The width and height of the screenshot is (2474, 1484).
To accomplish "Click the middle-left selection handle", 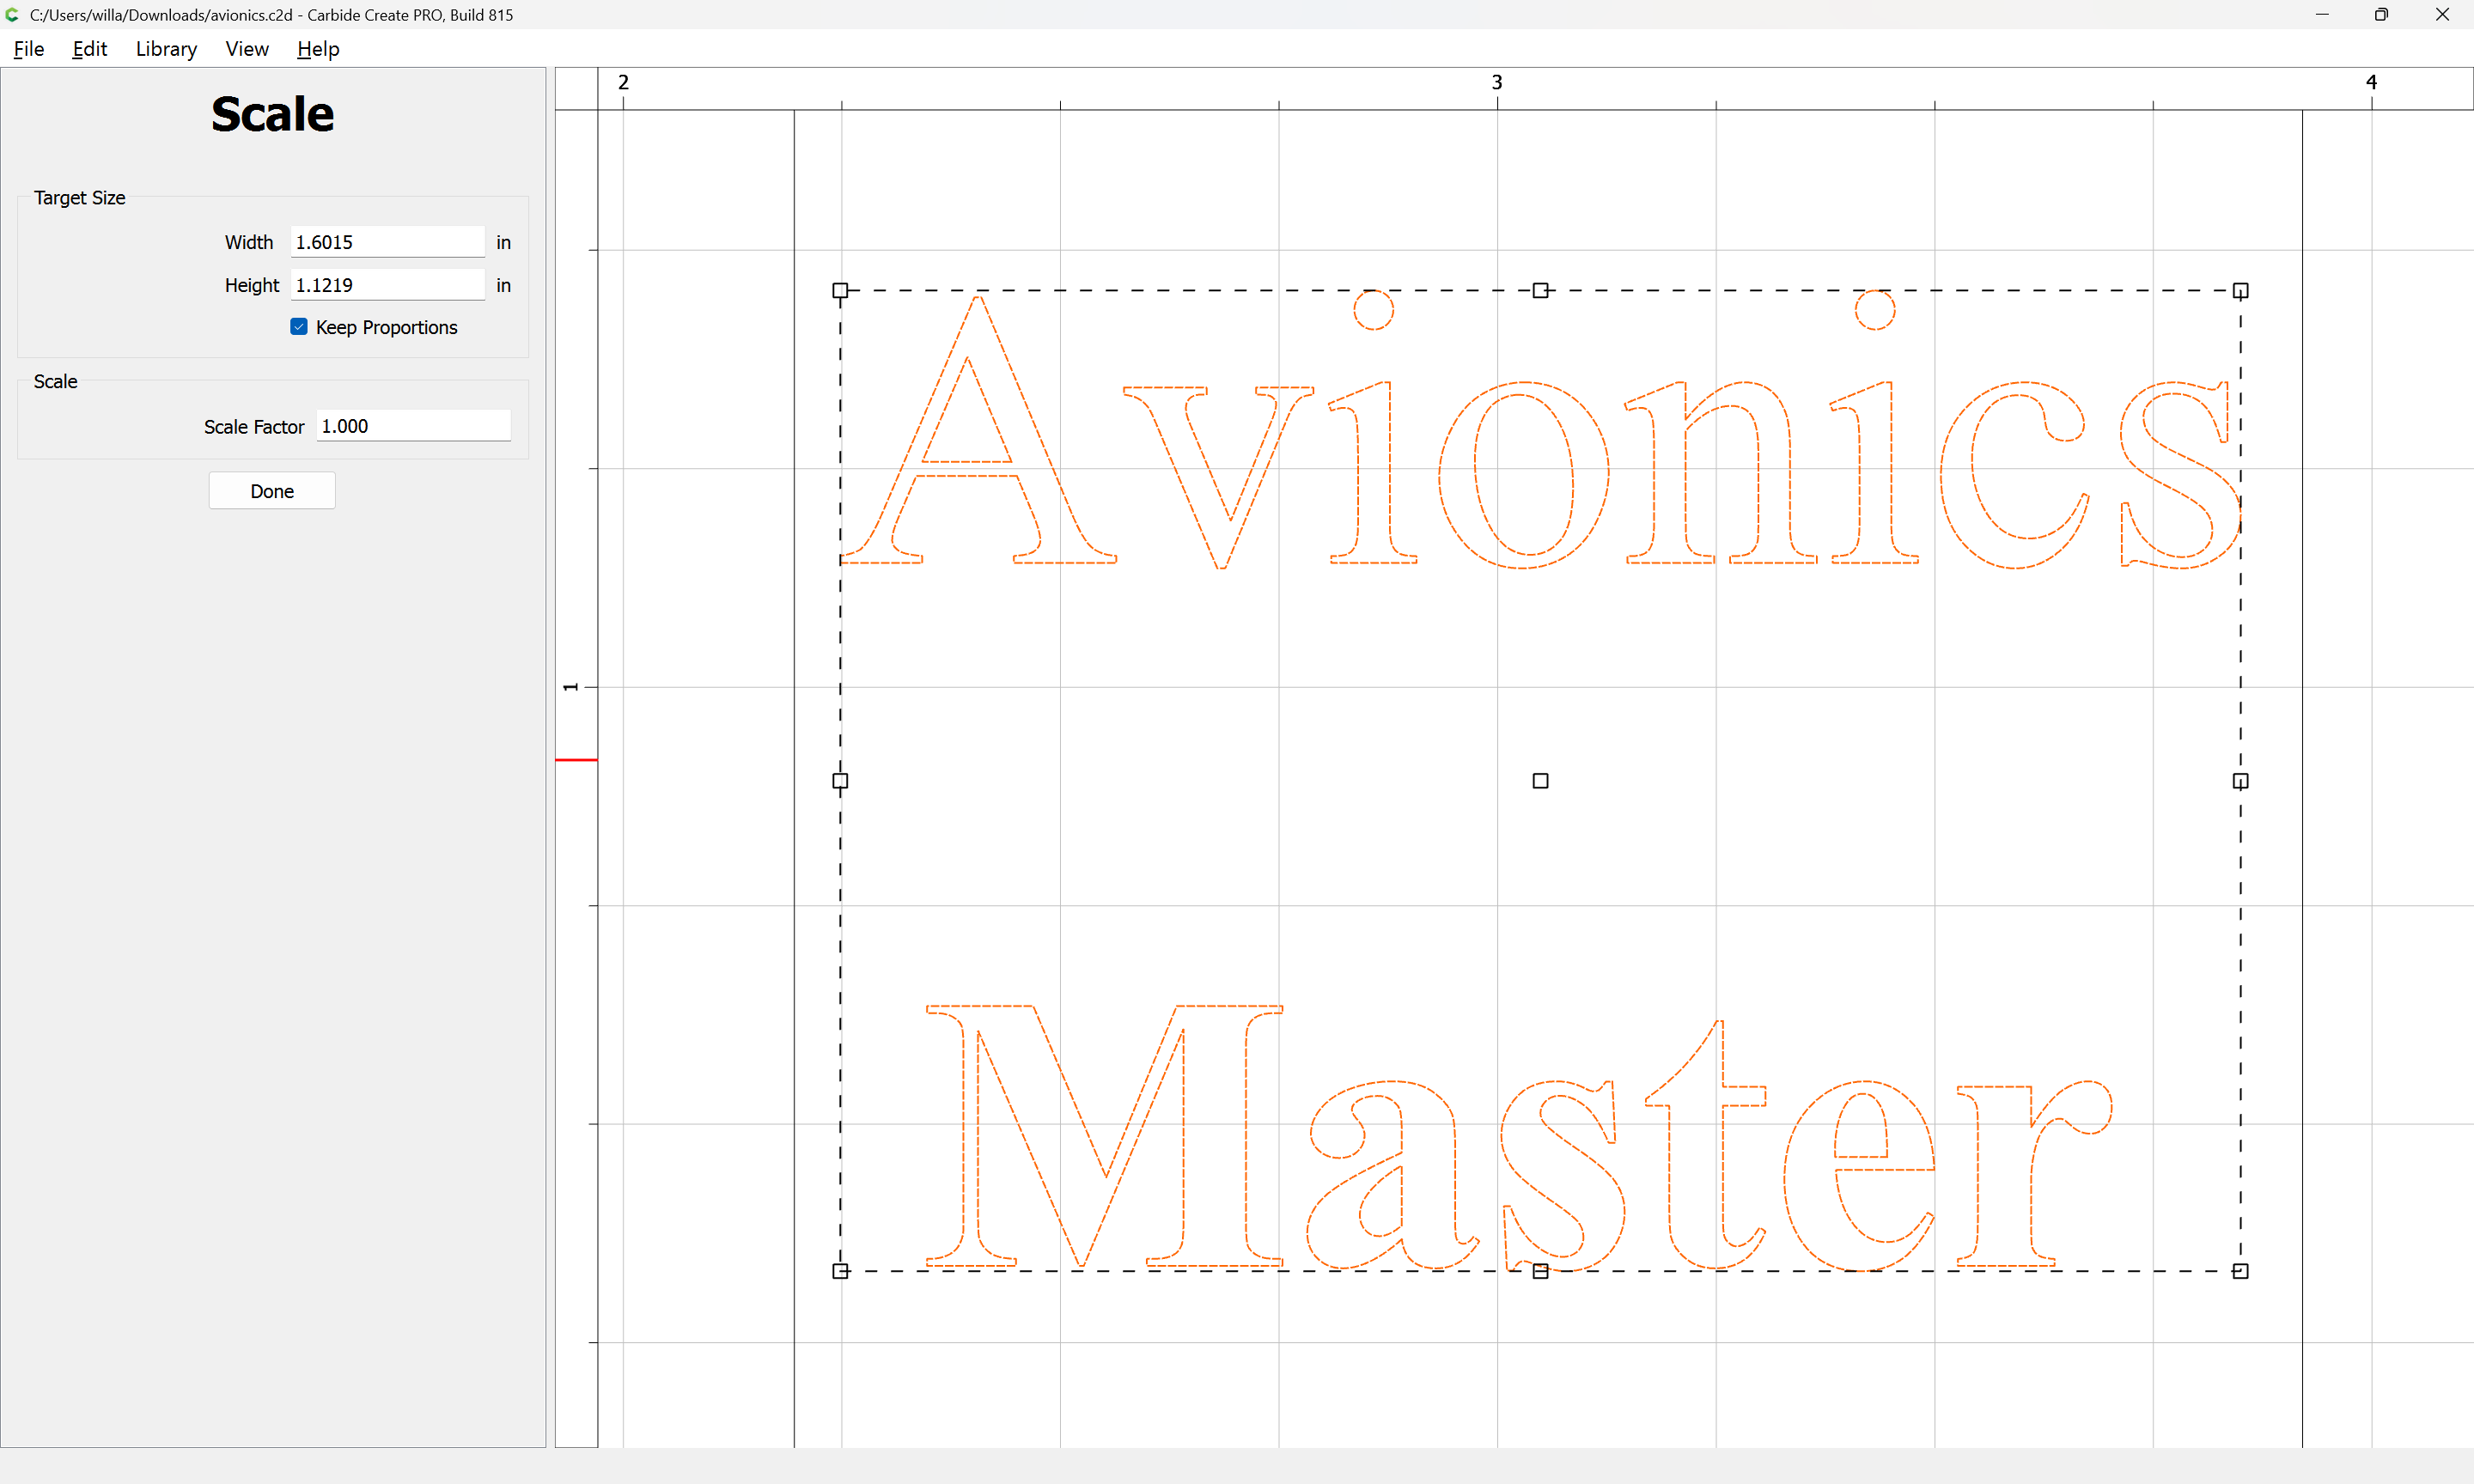I will (x=840, y=781).
